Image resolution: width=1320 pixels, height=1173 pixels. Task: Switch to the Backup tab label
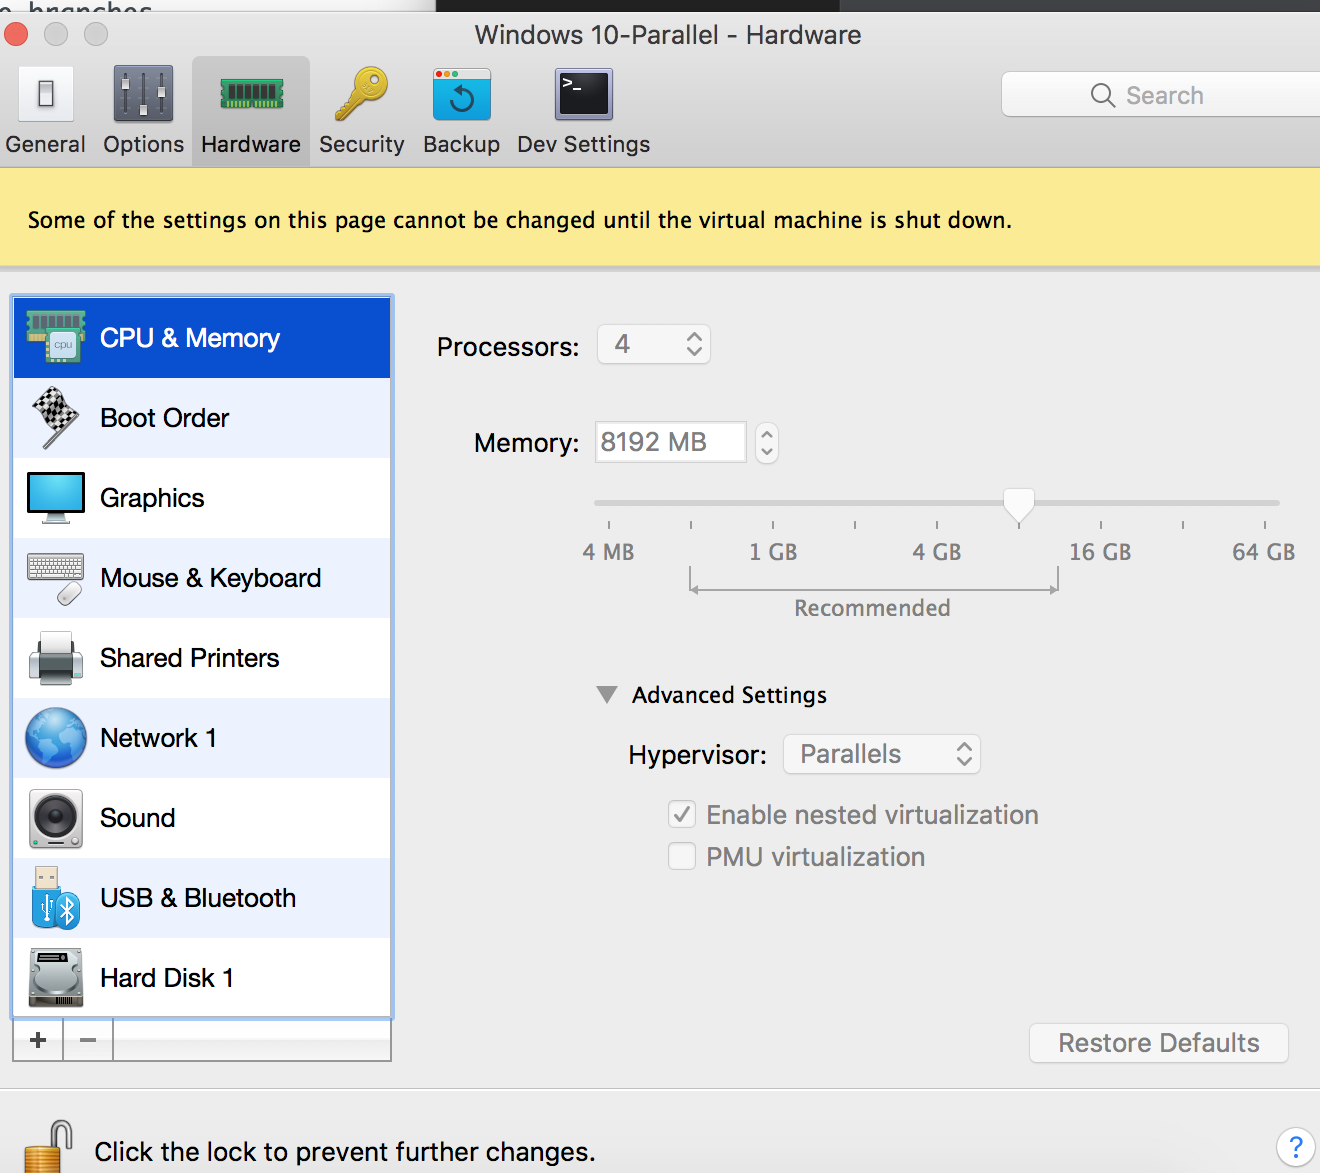pyautogui.click(x=461, y=144)
